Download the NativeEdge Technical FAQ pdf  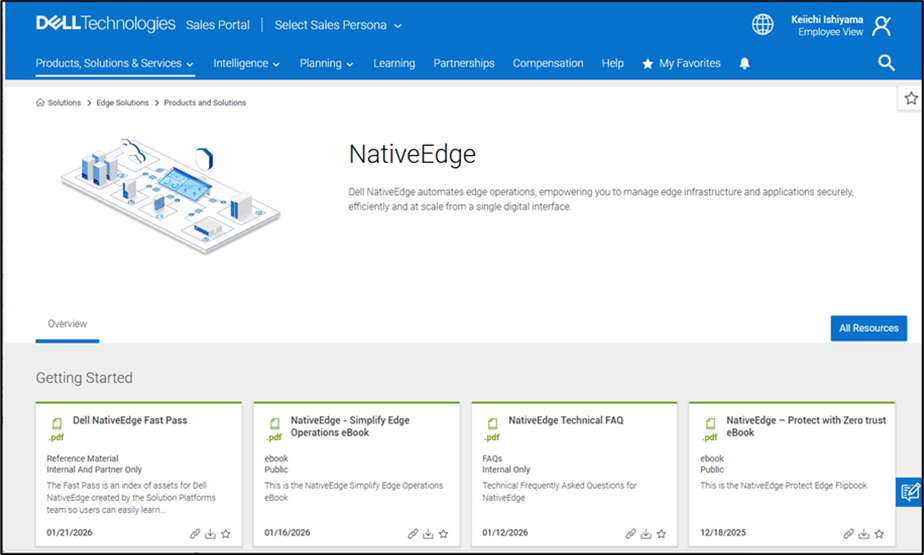[646, 534]
